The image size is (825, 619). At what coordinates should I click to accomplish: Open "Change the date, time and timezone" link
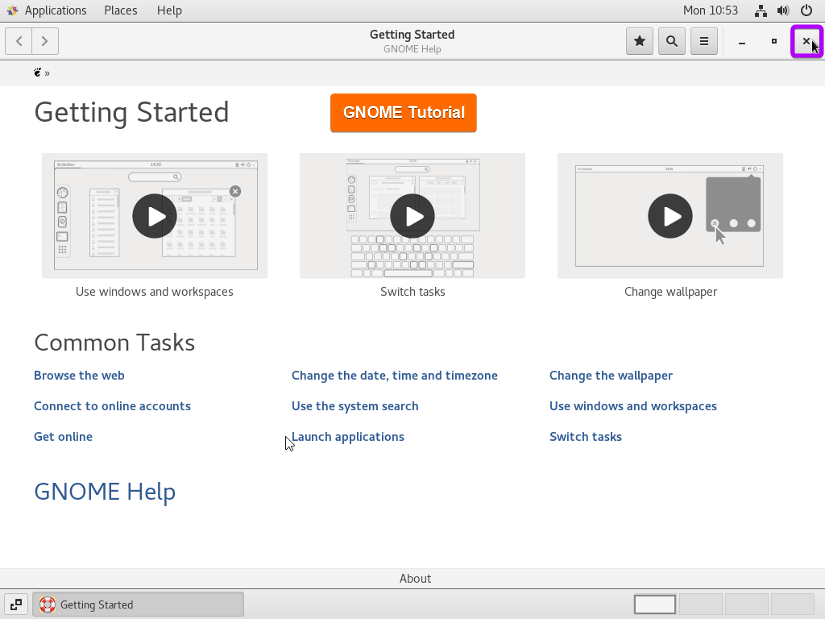pos(395,375)
